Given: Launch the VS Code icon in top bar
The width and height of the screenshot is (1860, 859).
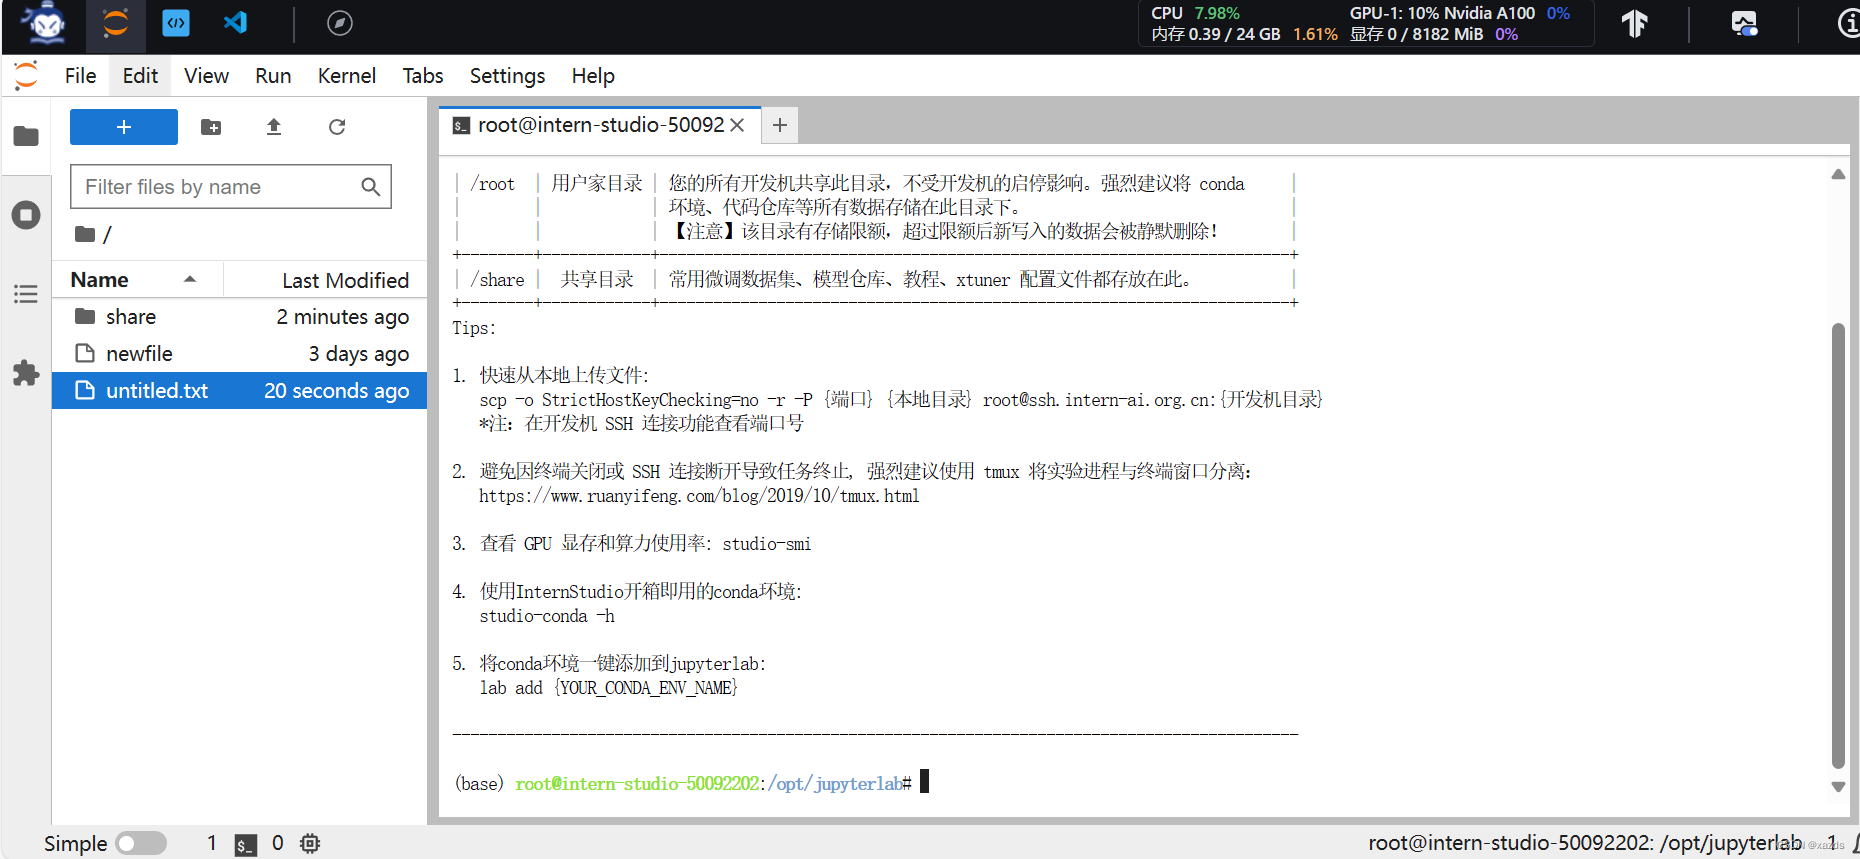Looking at the screenshot, I should 235,23.
